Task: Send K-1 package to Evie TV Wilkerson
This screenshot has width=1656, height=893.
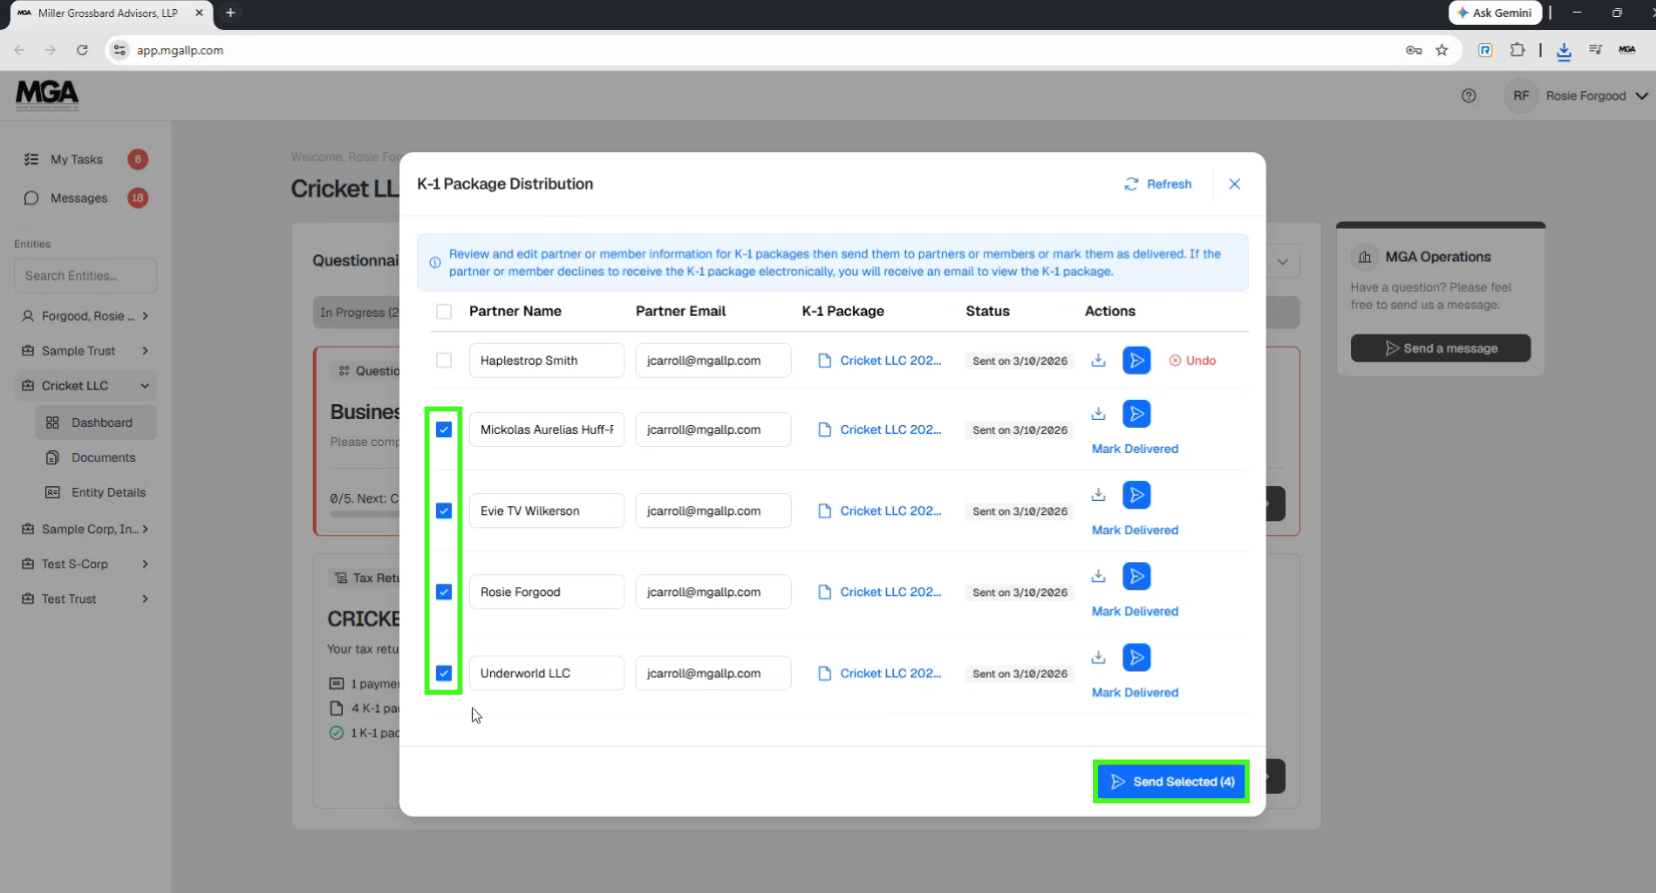Action: pyautogui.click(x=1137, y=495)
